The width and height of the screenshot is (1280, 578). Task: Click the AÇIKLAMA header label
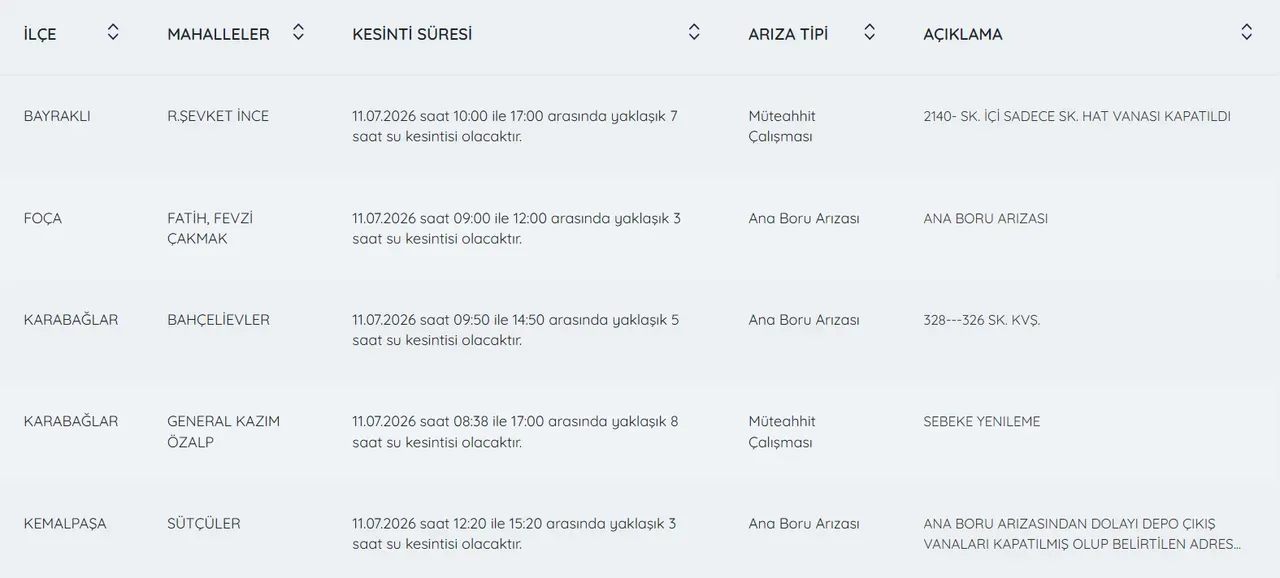(x=963, y=34)
